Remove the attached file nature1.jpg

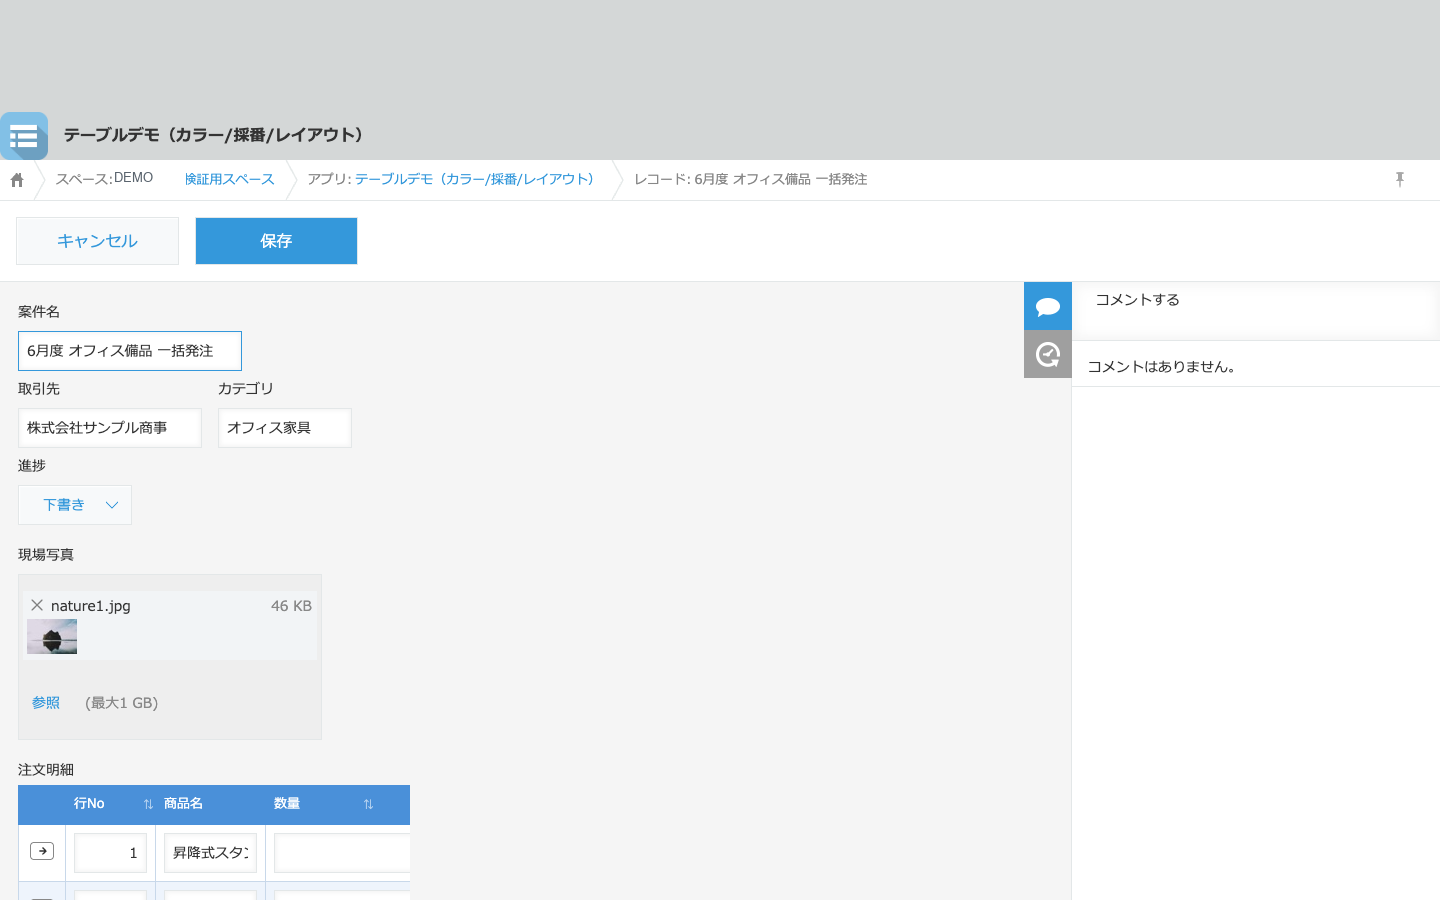37,605
